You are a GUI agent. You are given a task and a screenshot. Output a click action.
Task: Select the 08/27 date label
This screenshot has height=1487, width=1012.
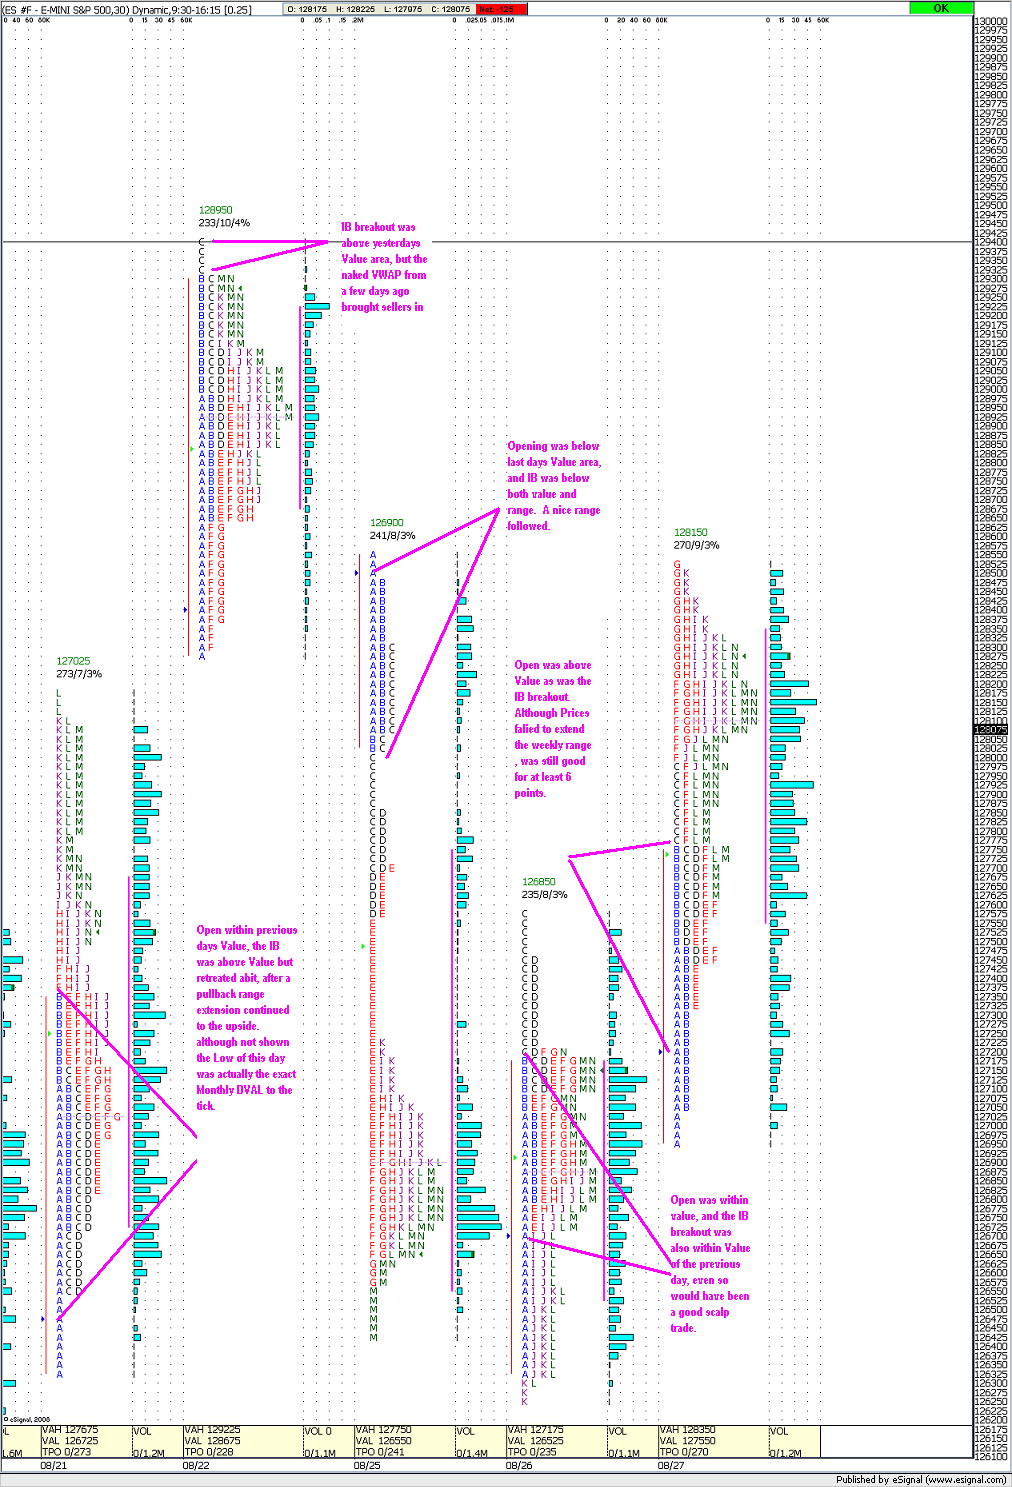[671, 1465]
